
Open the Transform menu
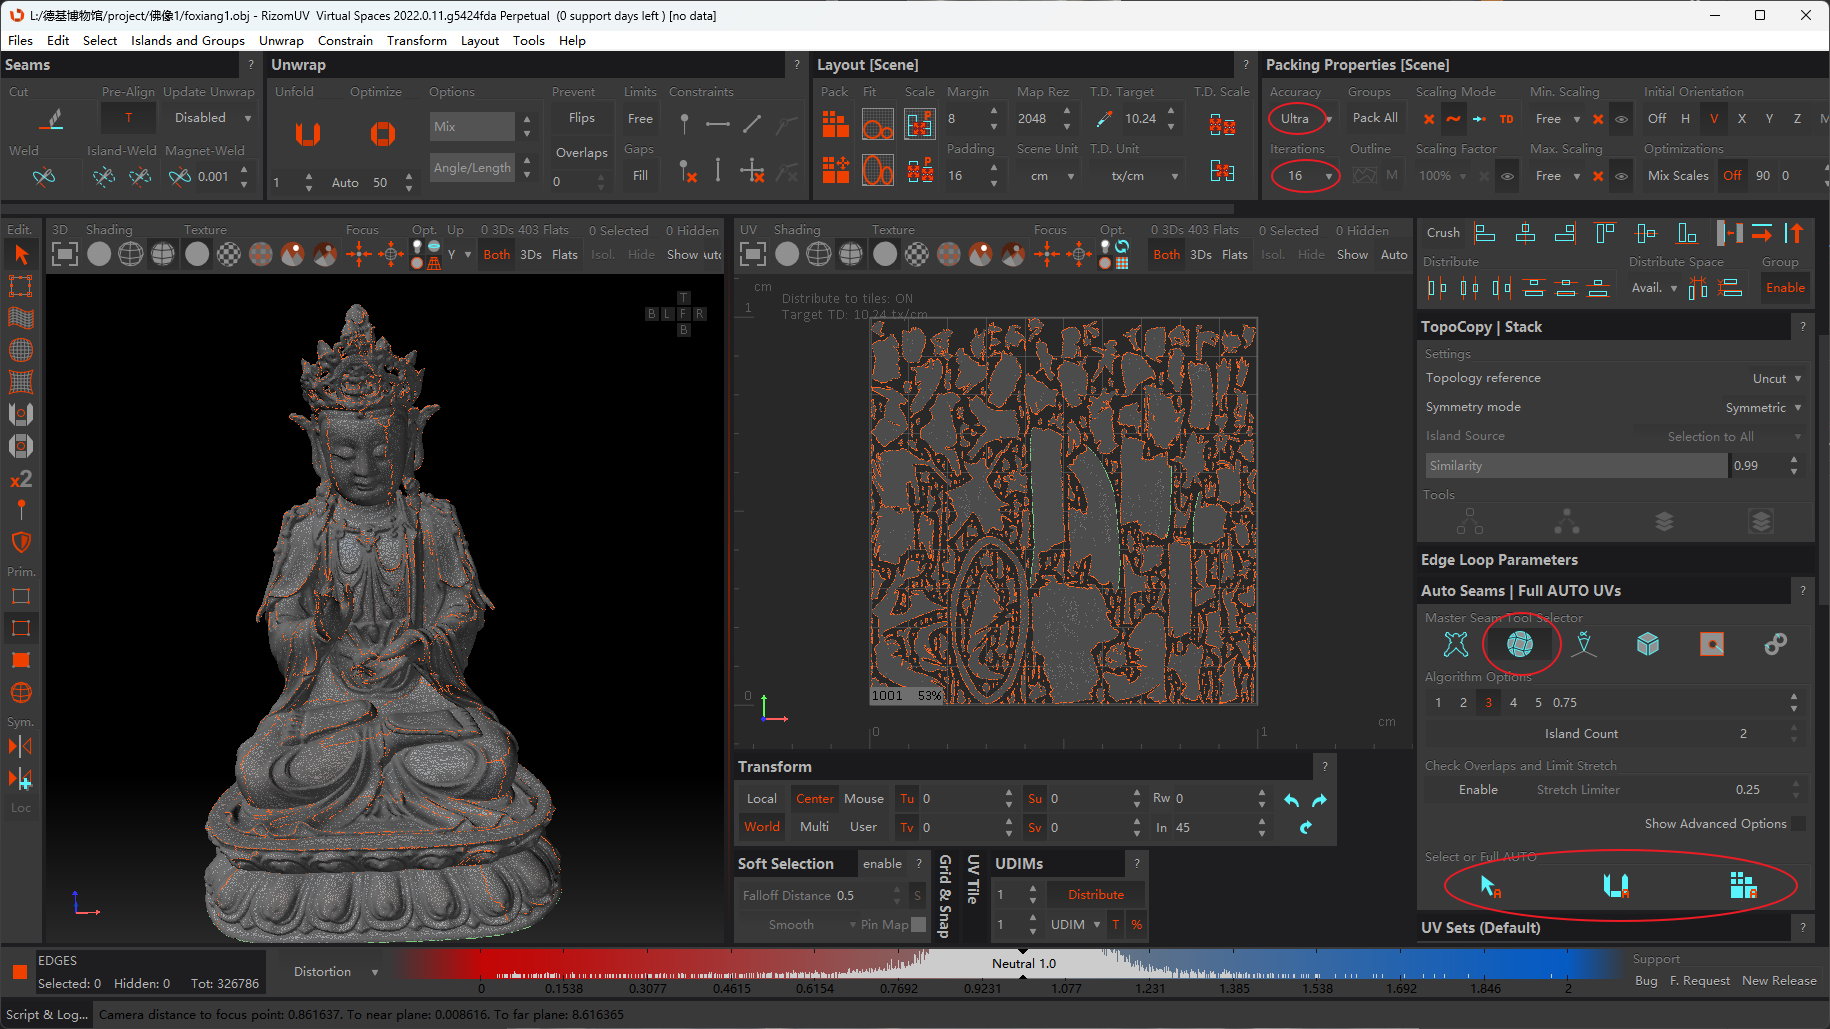[x=416, y=41]
